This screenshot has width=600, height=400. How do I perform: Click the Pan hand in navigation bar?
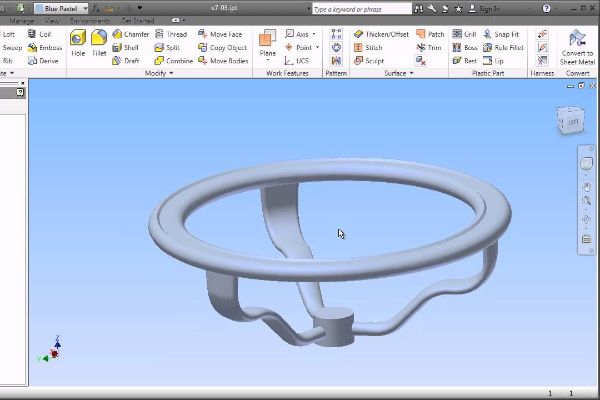(587, 185)
